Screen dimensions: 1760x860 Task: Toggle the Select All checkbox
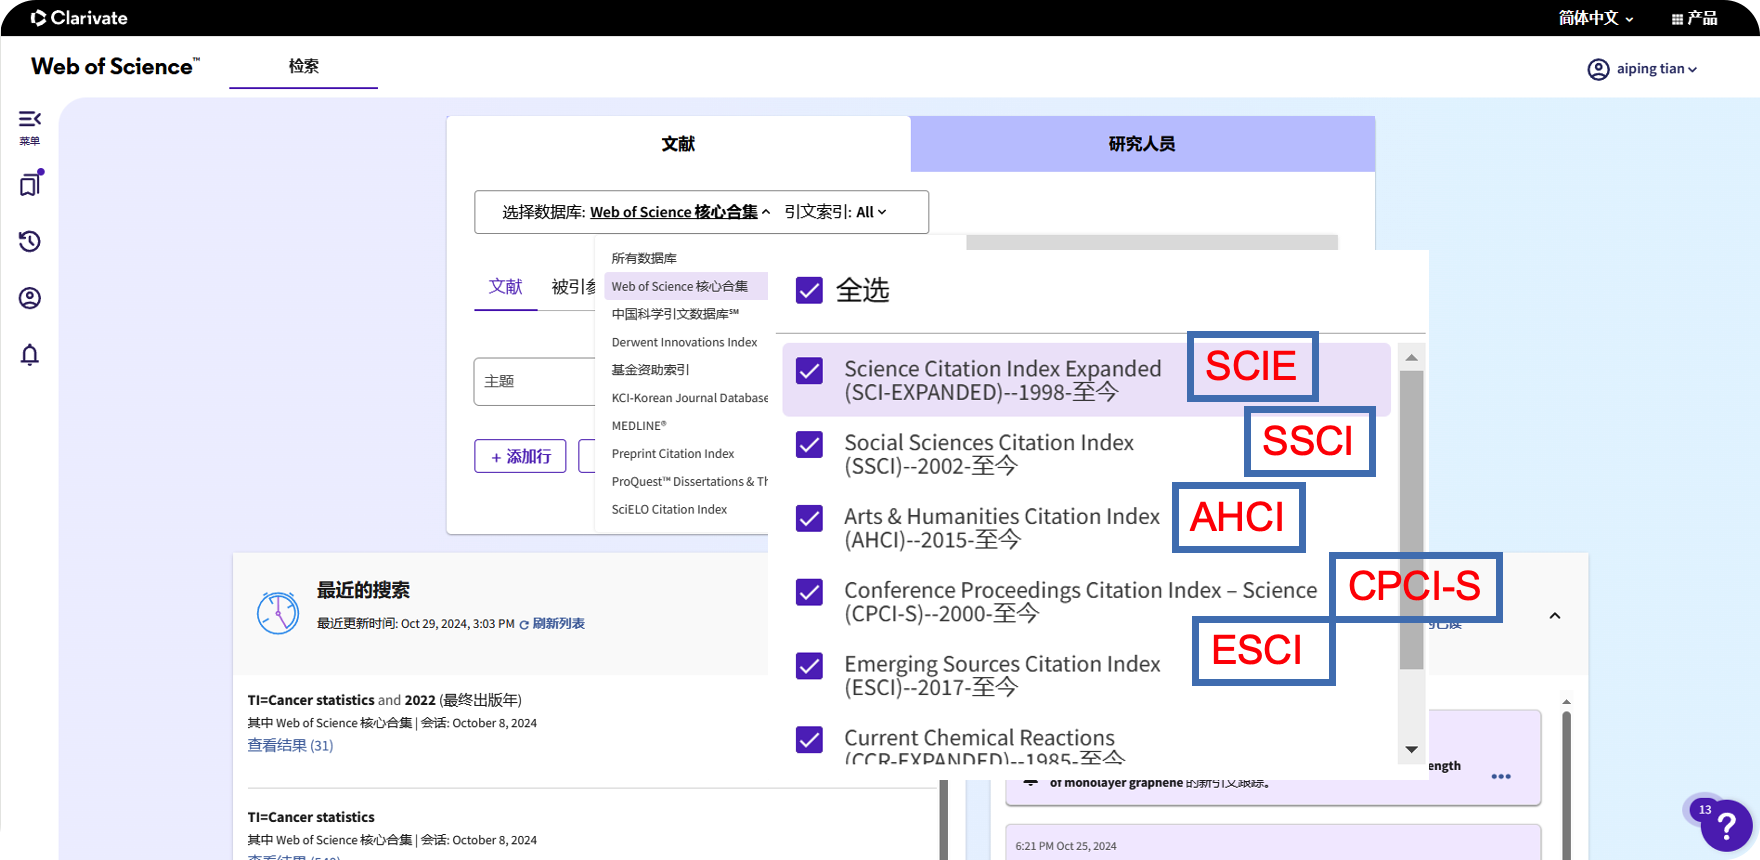[809, 290]
